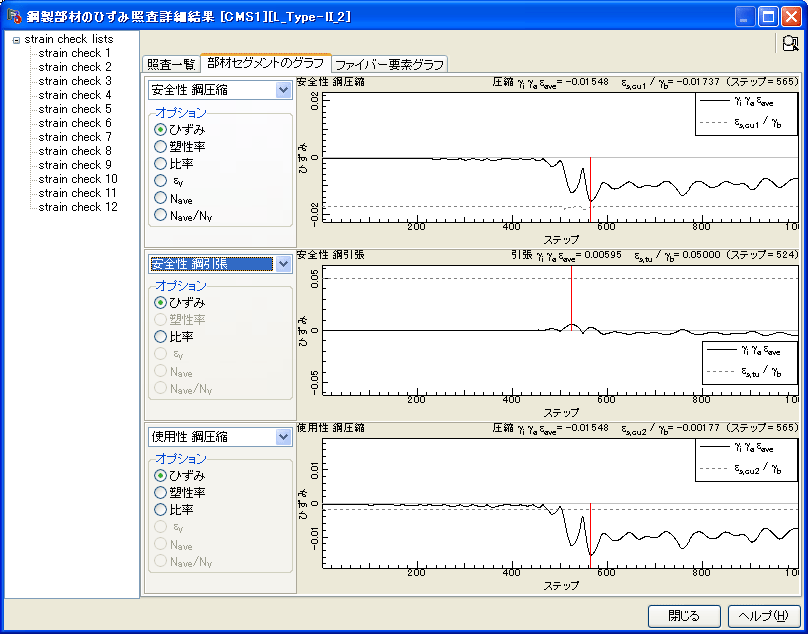The height and width of the screenshot is (634, 808).
Task: Click the legend box in the bottom graph
Action: tap(746, 457)
